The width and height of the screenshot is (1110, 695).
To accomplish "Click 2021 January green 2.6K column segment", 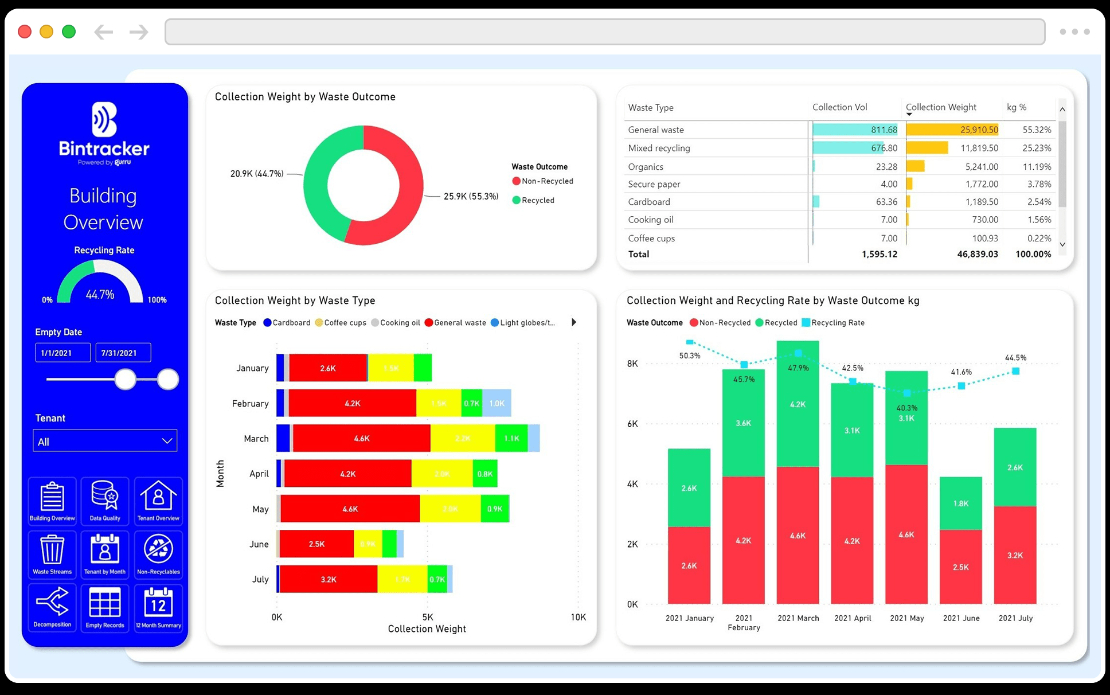I will [689, 488].
